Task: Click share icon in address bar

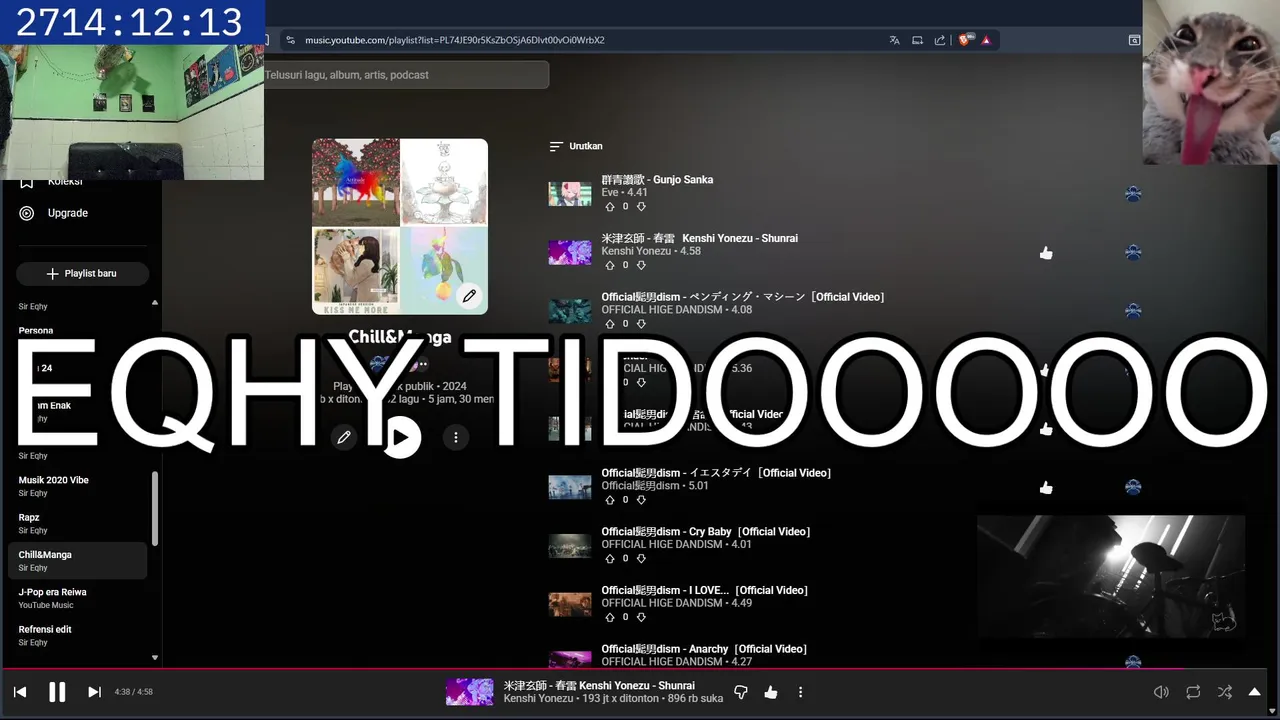Action: point(940,40)
